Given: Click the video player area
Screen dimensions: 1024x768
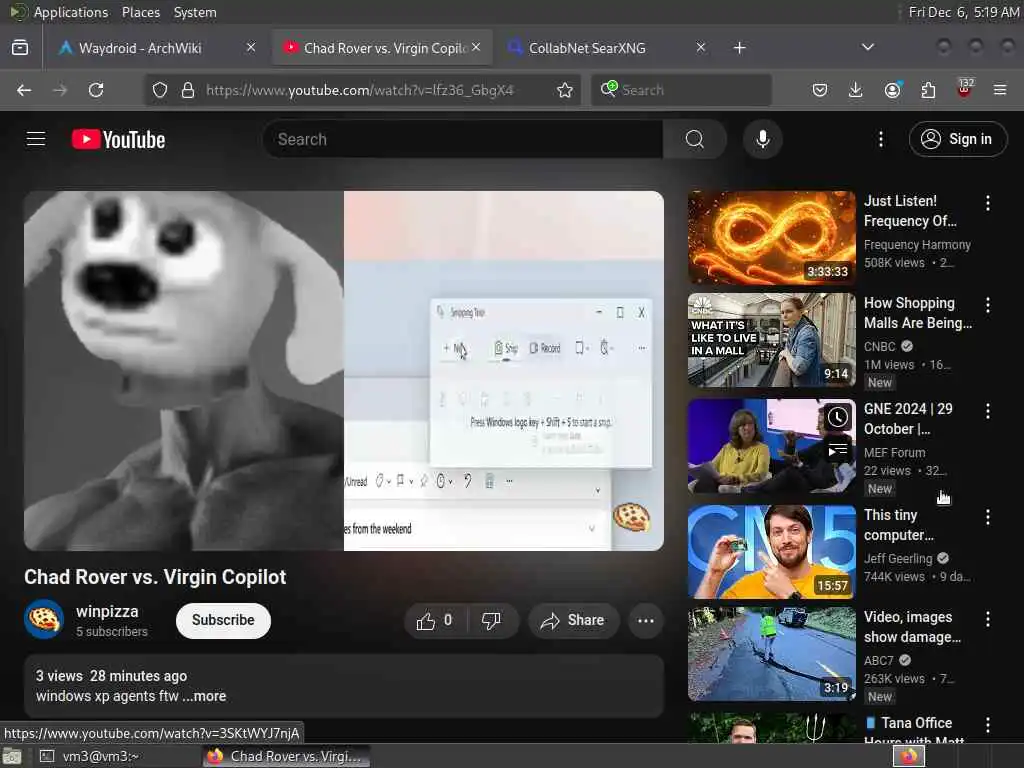Looking at the screenshot, I should tap(344, 371).
